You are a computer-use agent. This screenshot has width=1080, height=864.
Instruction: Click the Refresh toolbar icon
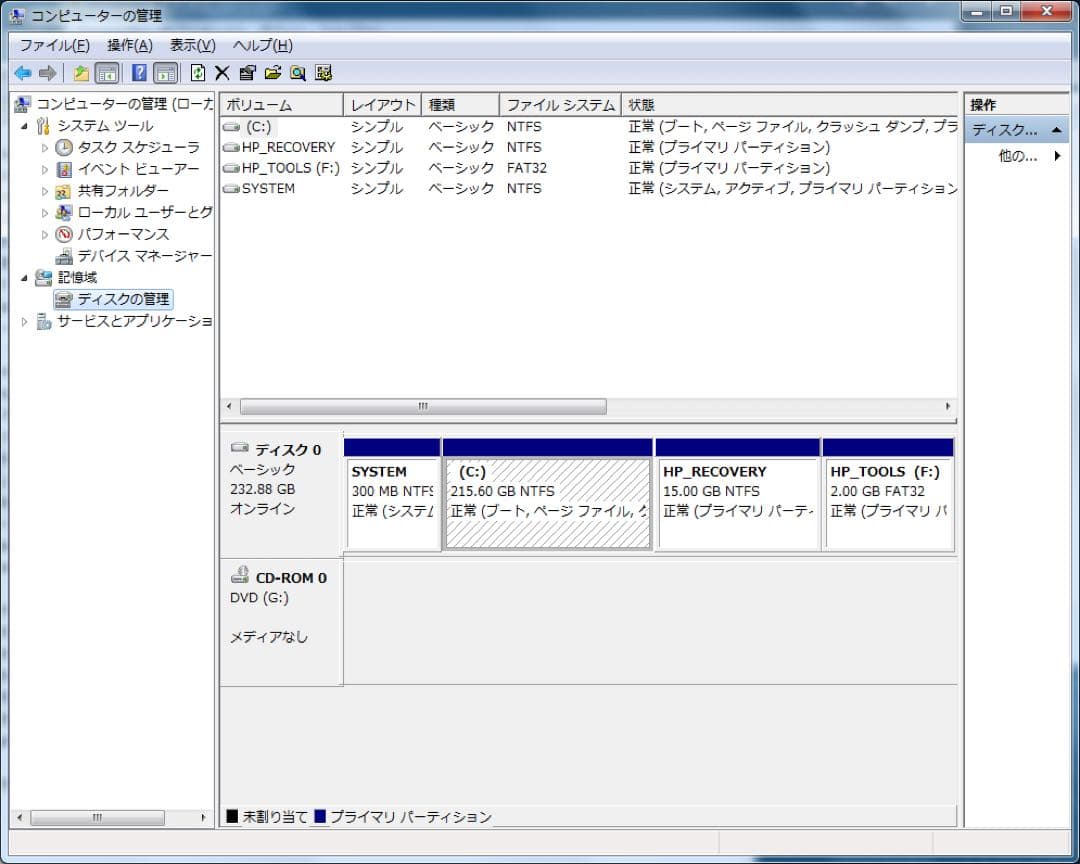point(198,73)
